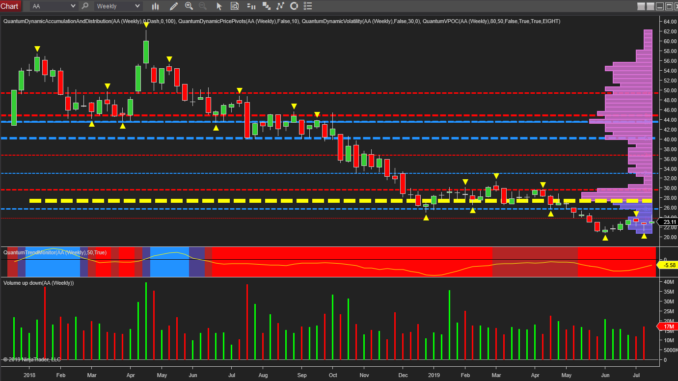This screenshot has width=678, height=381.
Task: Click the second gray link button at top right
Action: pos(650,6)
